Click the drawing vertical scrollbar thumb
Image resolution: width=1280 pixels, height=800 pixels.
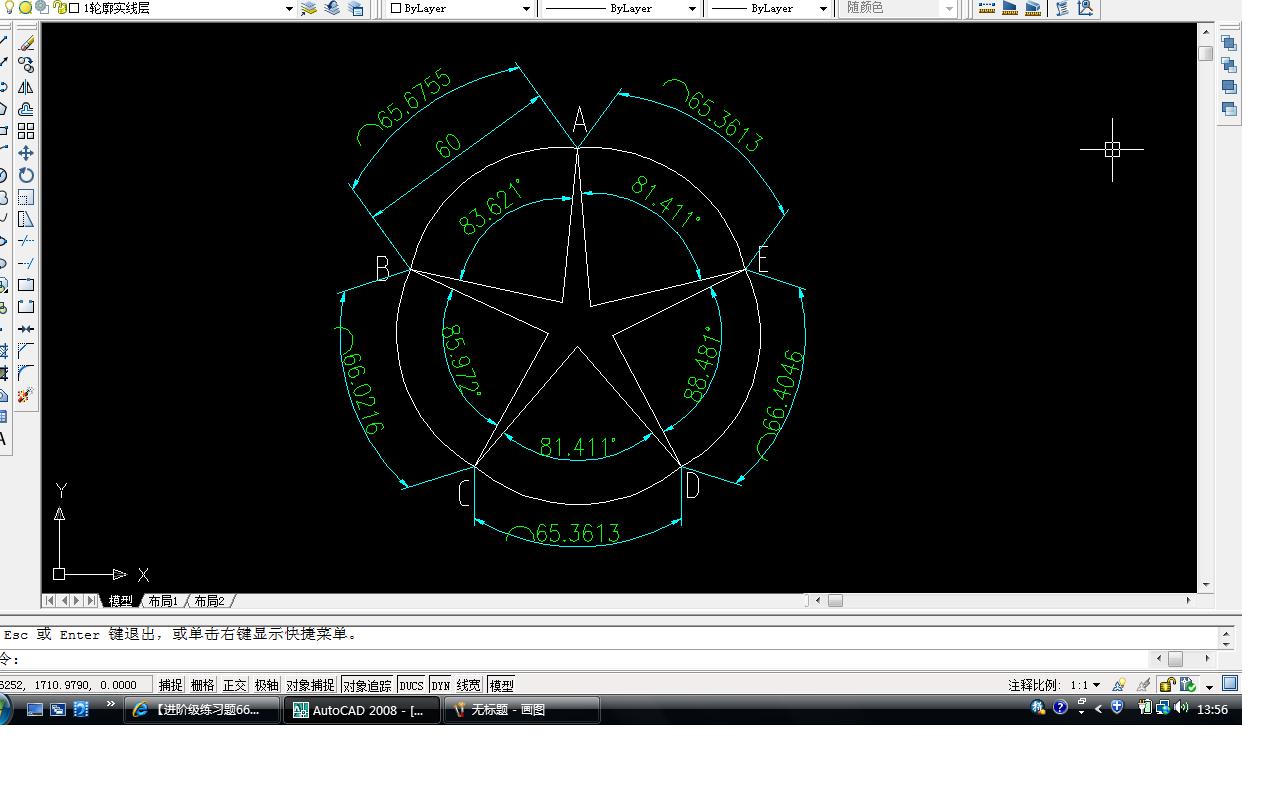(x=1206, y=53)
